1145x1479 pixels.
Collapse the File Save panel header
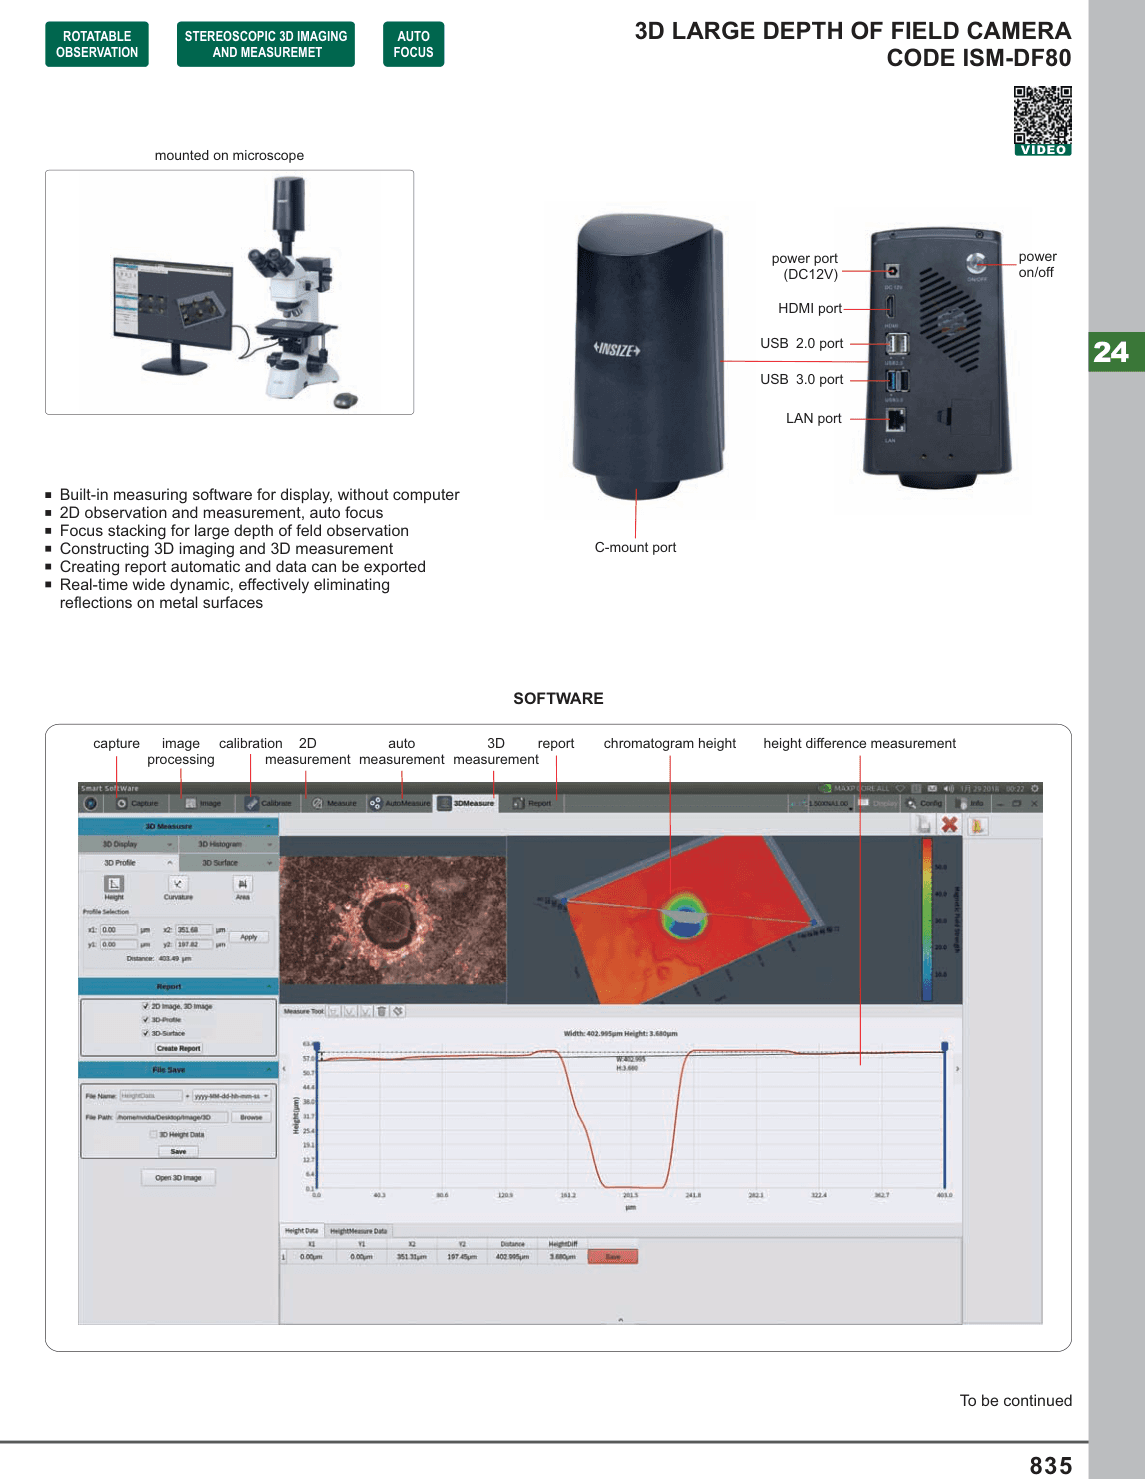pos(178,1070)
